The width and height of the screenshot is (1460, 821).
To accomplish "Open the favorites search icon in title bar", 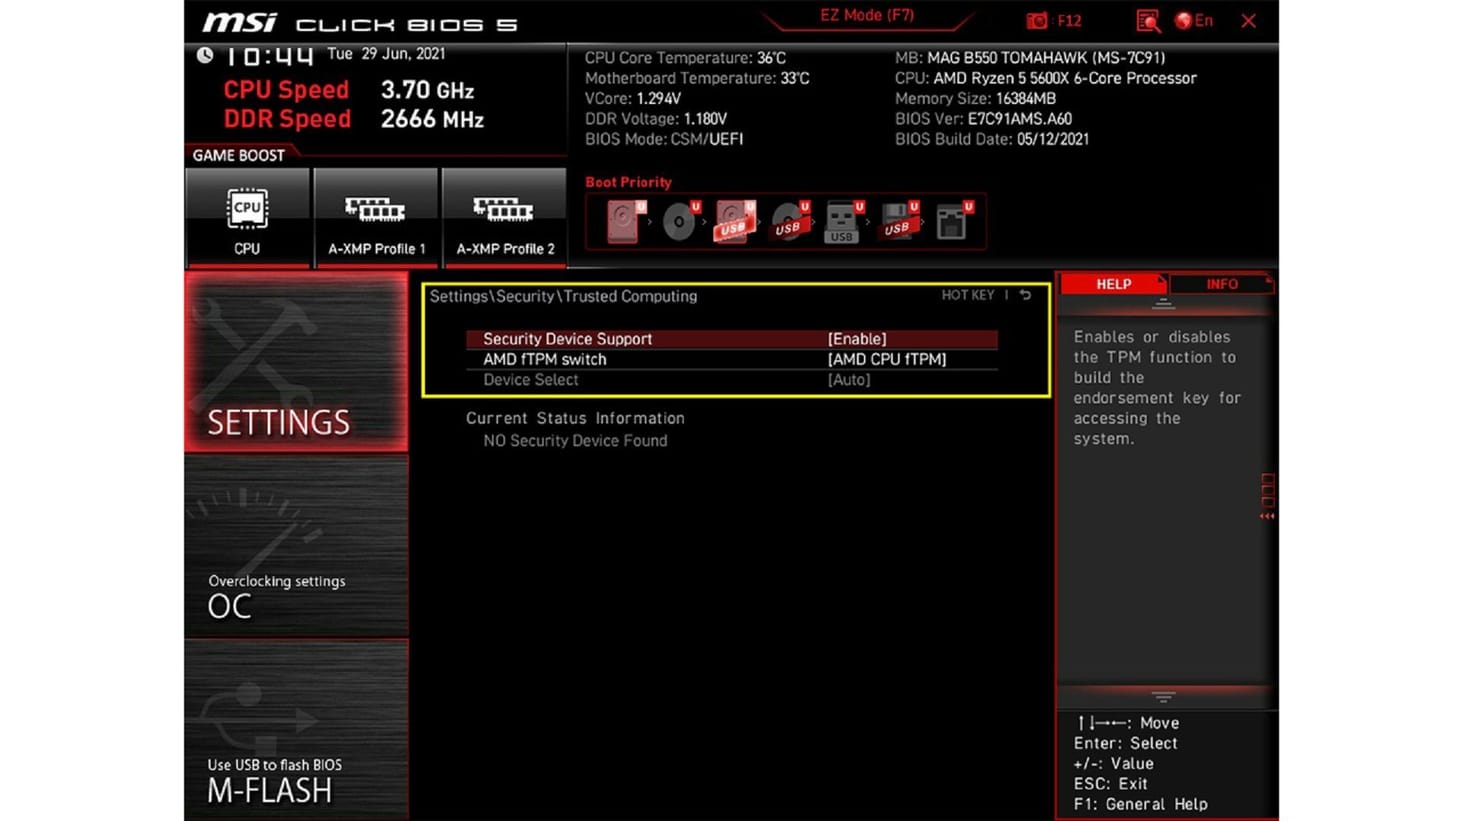I will tap(1148, 20).
